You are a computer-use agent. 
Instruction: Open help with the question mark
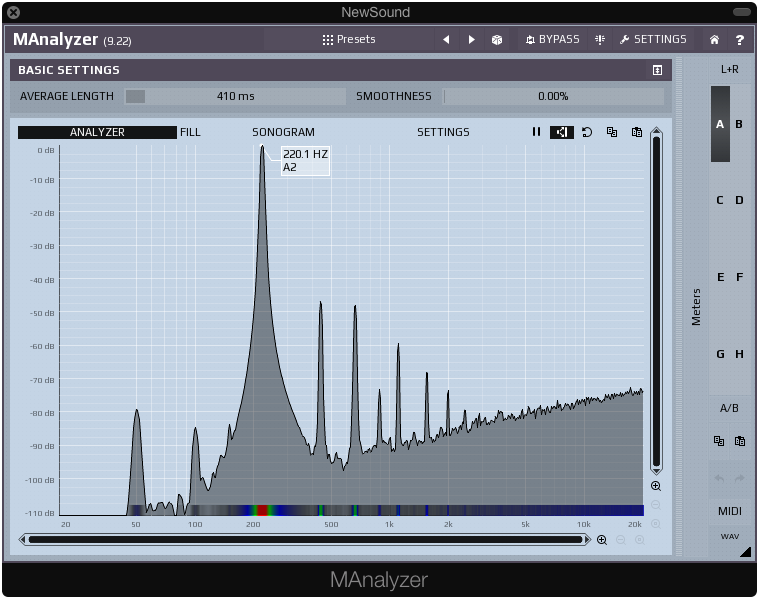point(740,40)
